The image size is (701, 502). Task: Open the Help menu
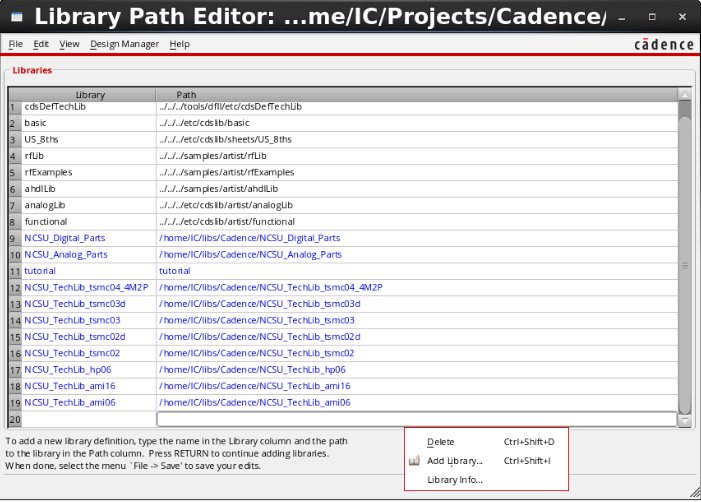[179, 44]
